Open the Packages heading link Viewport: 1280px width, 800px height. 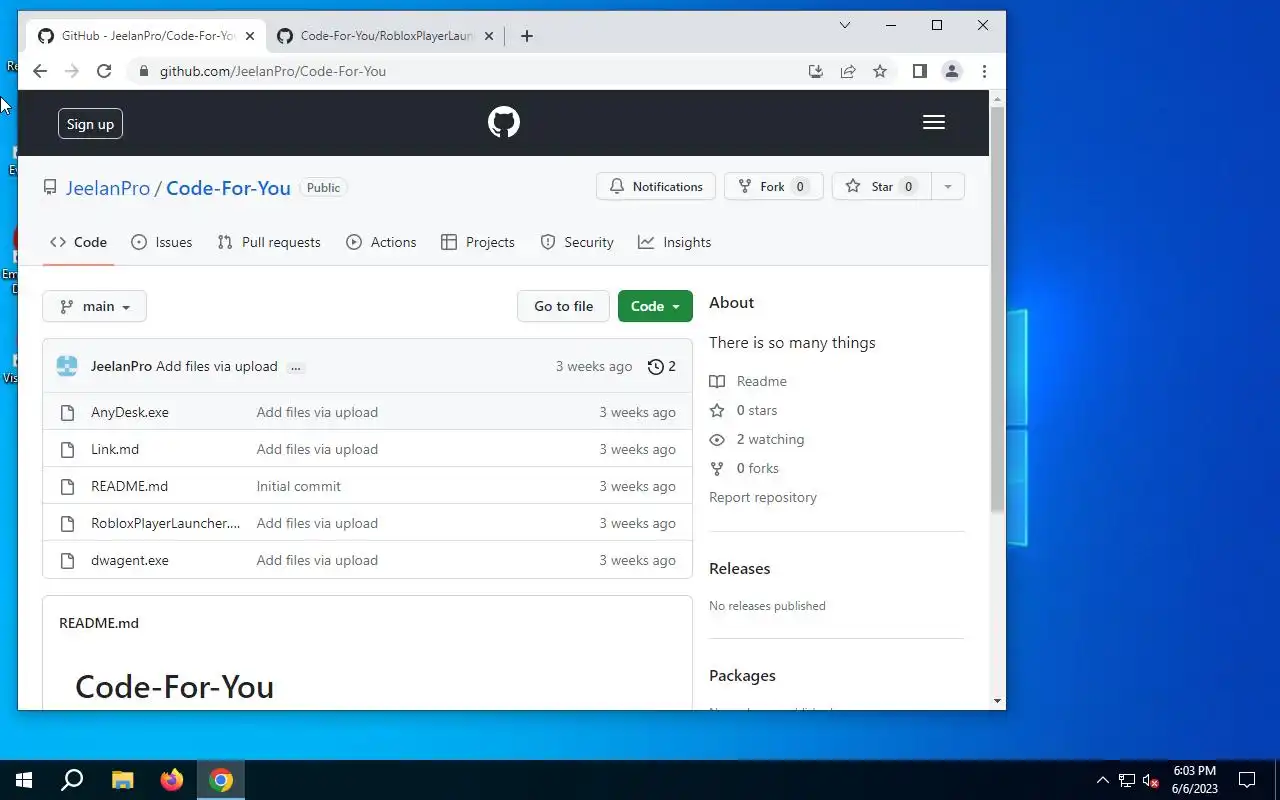point(742,675)
